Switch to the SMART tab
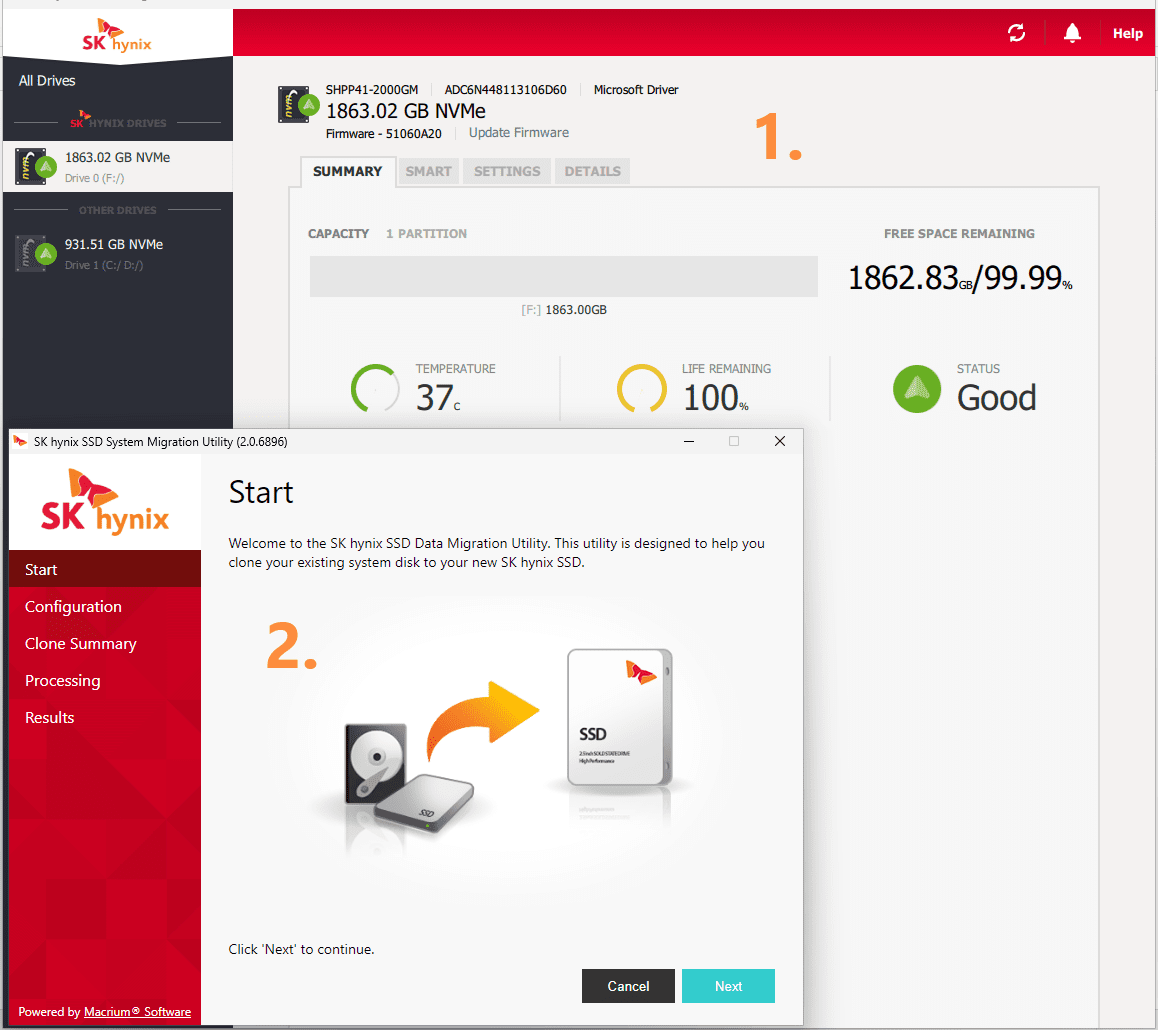1158x1030 pixels. click(x=428, y=171)
